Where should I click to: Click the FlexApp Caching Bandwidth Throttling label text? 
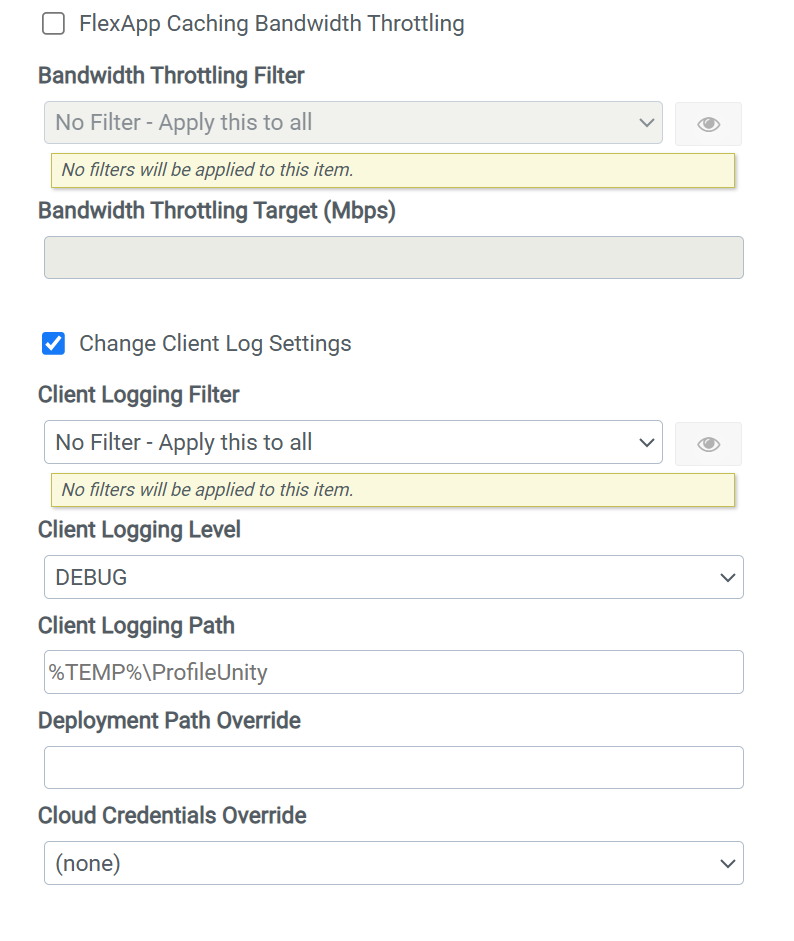(x=272, y=24)
